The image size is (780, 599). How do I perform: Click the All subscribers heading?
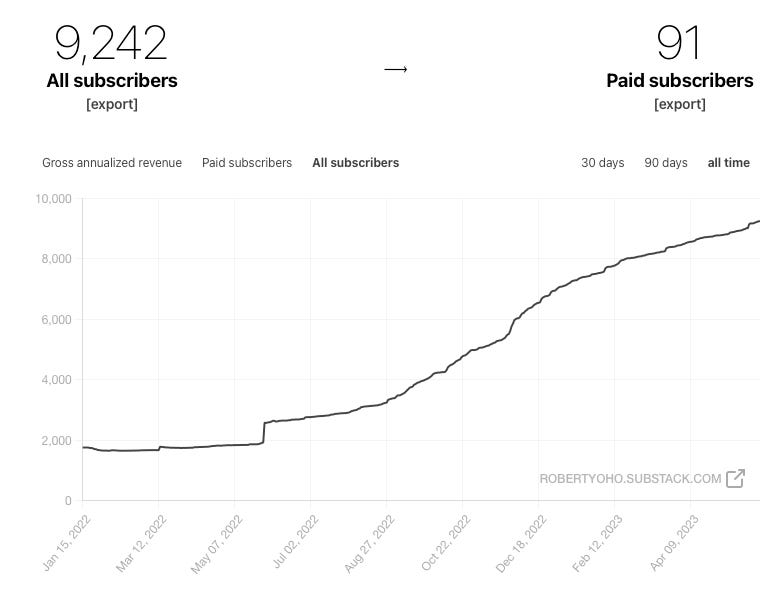112,81
